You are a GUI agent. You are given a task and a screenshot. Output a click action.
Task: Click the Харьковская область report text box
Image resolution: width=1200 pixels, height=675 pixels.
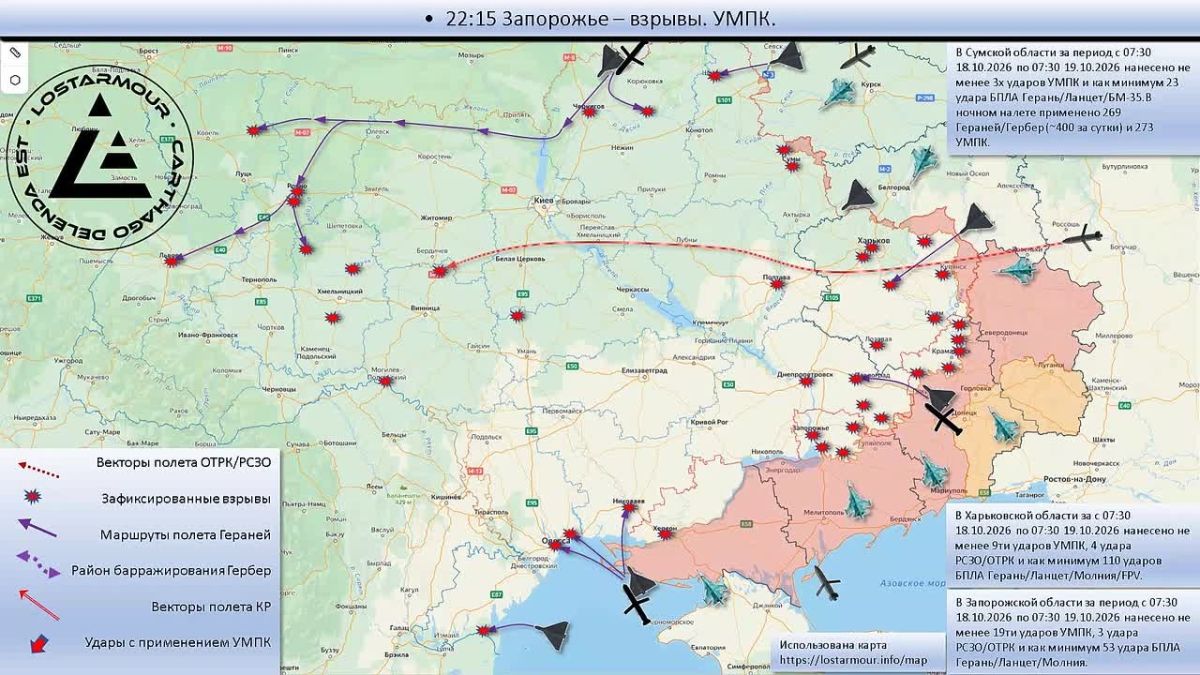1072,546
